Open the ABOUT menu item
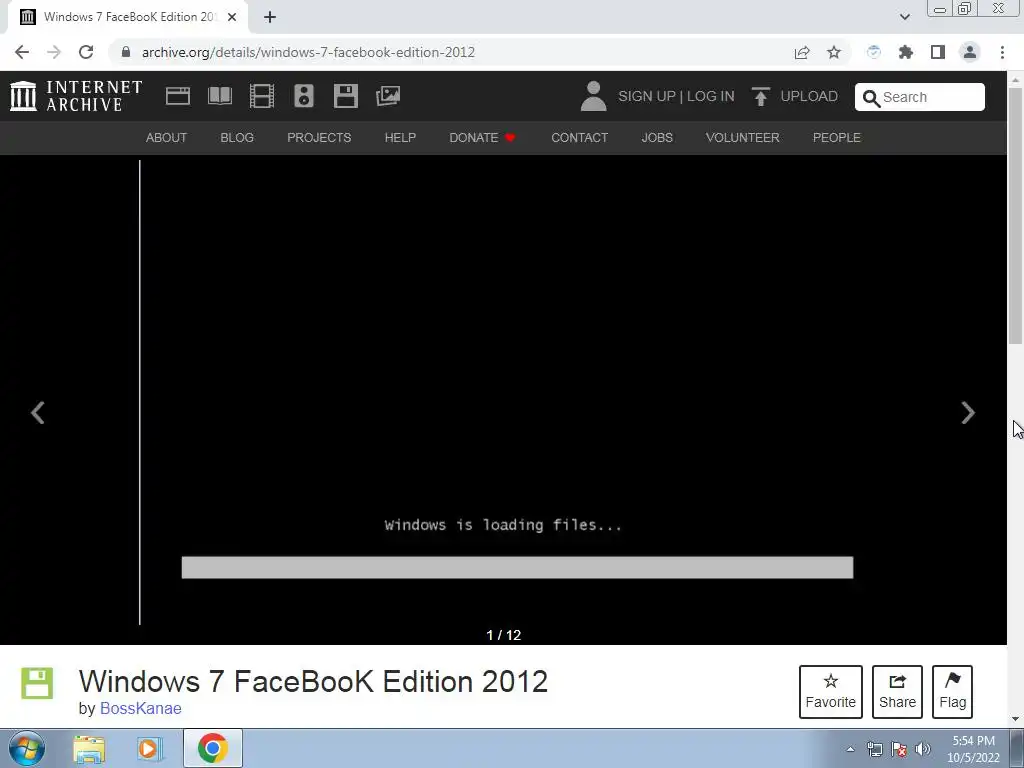The width and height of the screenshot is (1024, 768). click(166, 138)
